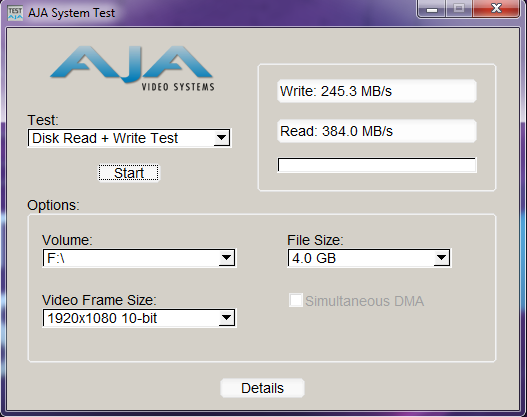Close the AJA System Test window
This screenshot has width=527, height=417.
[496, 8]
